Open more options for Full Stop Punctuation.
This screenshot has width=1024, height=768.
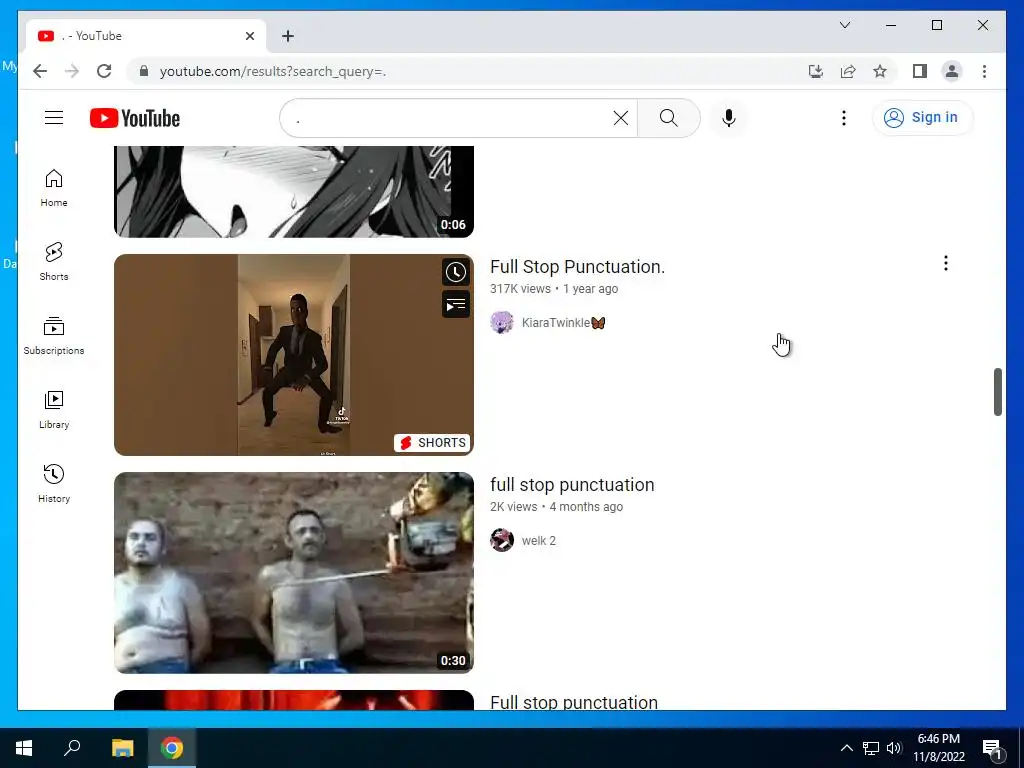pyautogui.click(x=946, y=263)
